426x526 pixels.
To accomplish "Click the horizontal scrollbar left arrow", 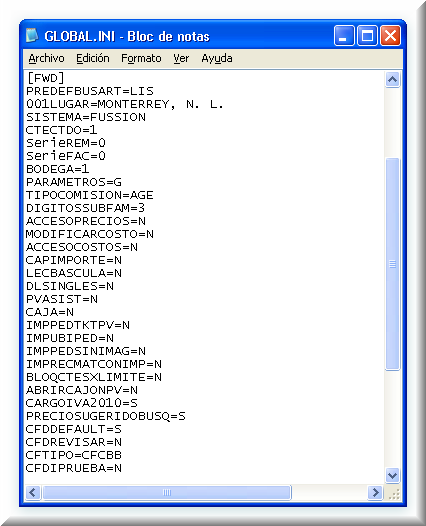I will click(33, 492).
